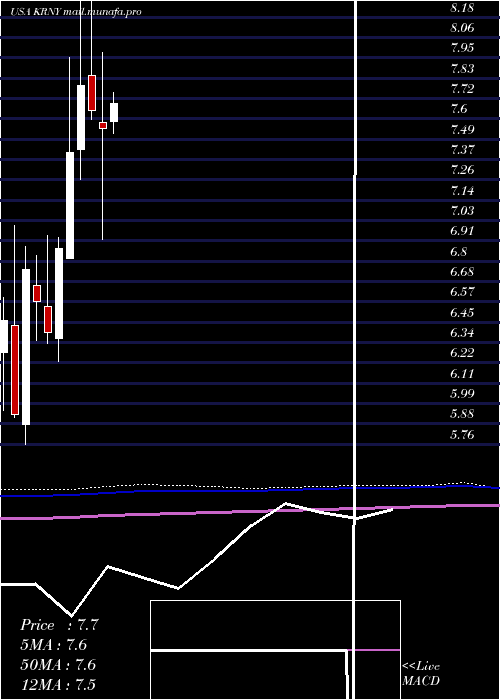The width and height of the screenshot is (500, 700).
Task: Click the '50MA : 7.6' readout
Action: (58, 665)
